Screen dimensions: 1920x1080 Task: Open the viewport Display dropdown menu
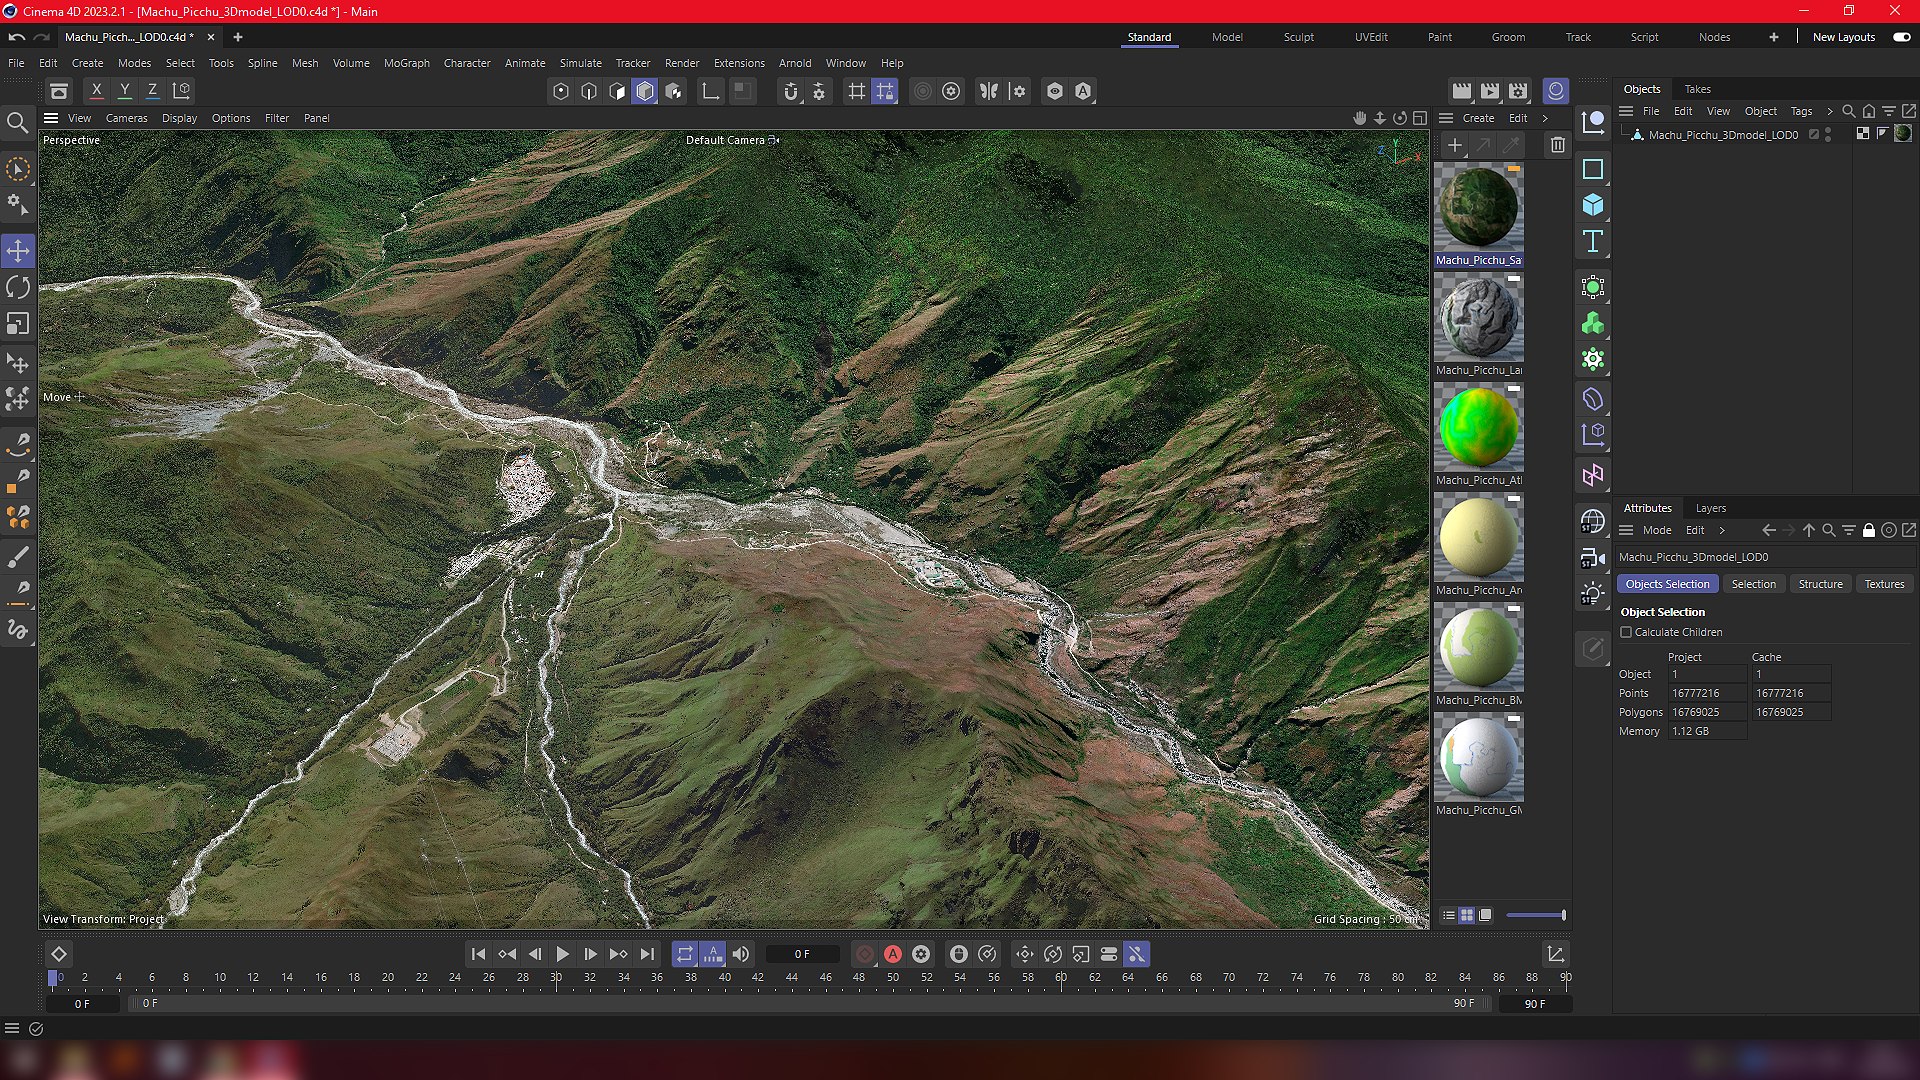pyautogui.click(x=180, y=118)
